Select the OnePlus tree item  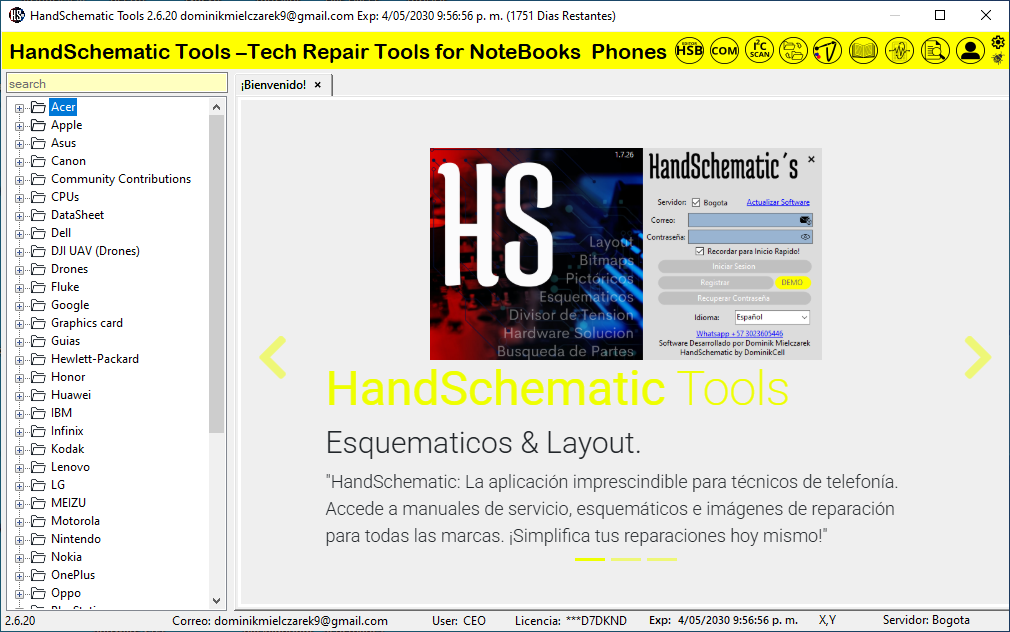pos(73,575)
